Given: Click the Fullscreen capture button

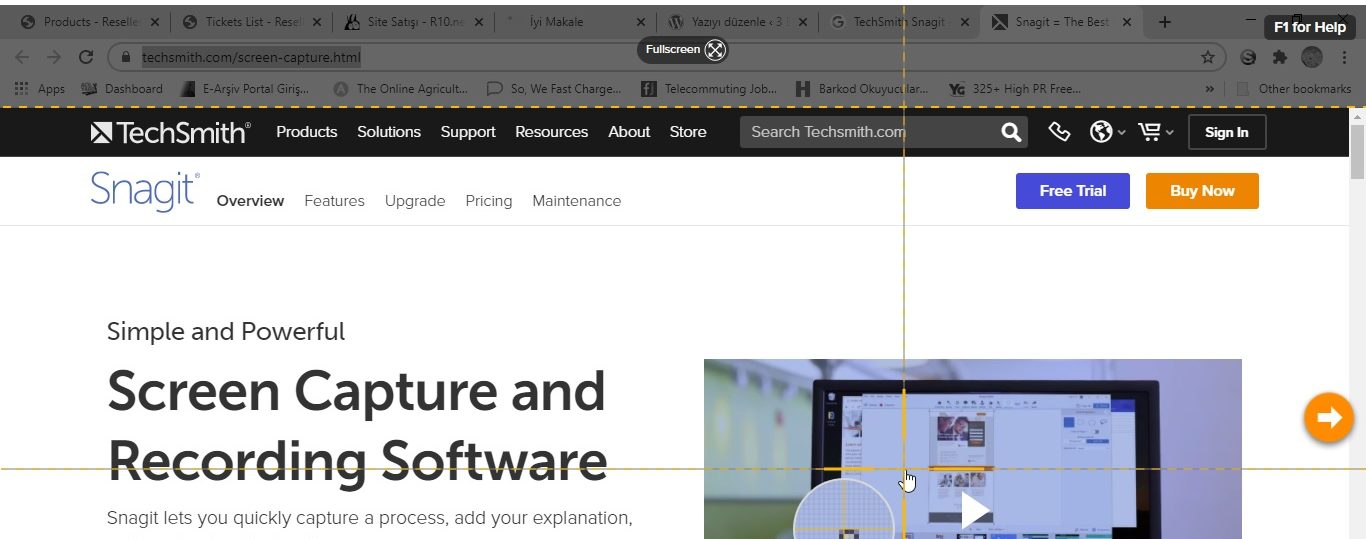Looking at the screenshot, I should click(683, 49).
